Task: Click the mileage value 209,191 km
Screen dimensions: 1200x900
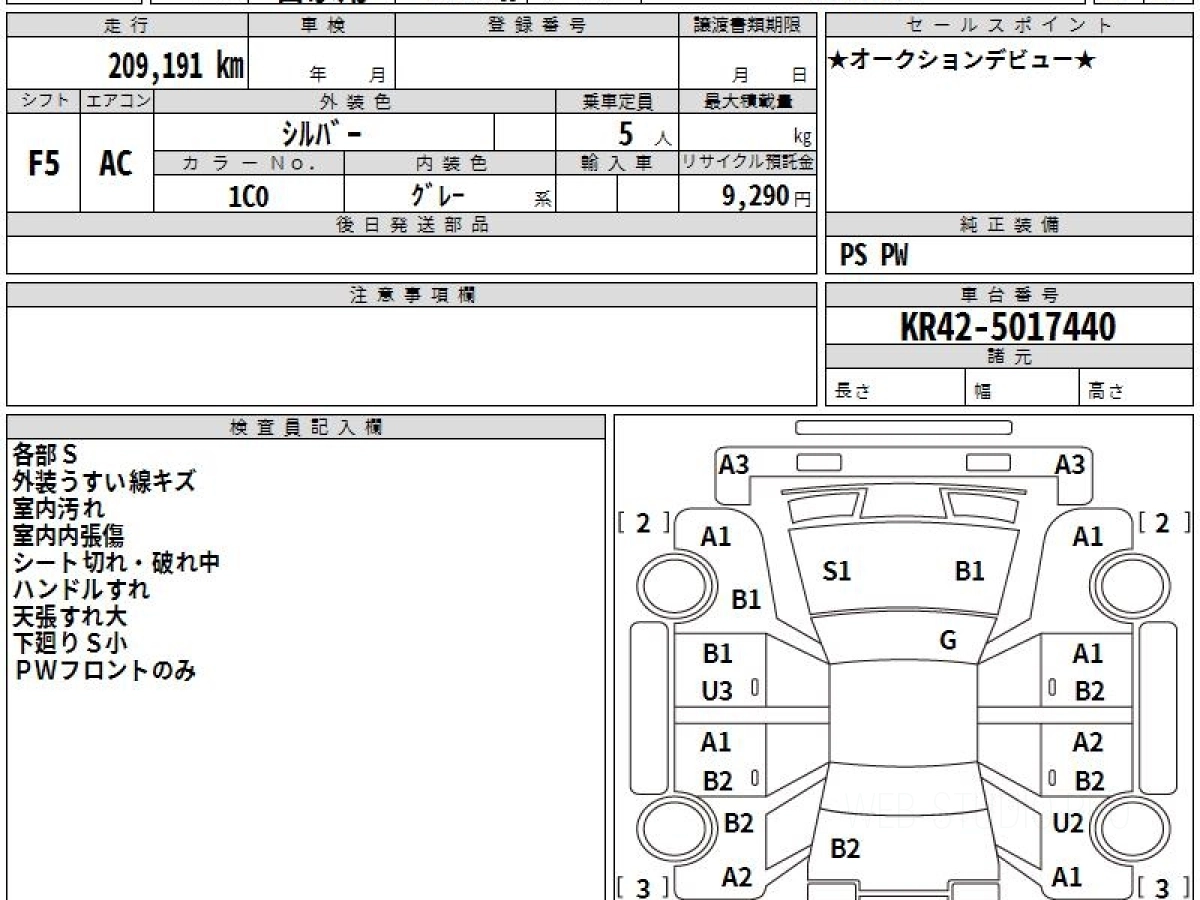Action: tap(176, 65)
